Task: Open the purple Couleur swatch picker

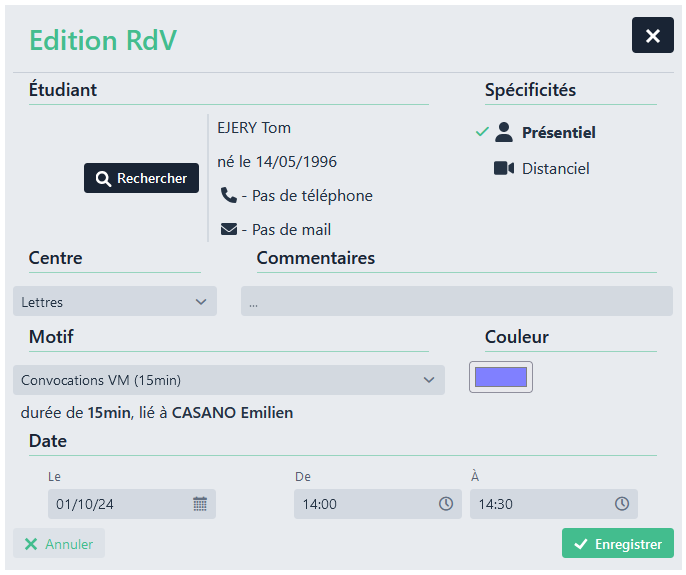Action: click(x=501, y=377)
